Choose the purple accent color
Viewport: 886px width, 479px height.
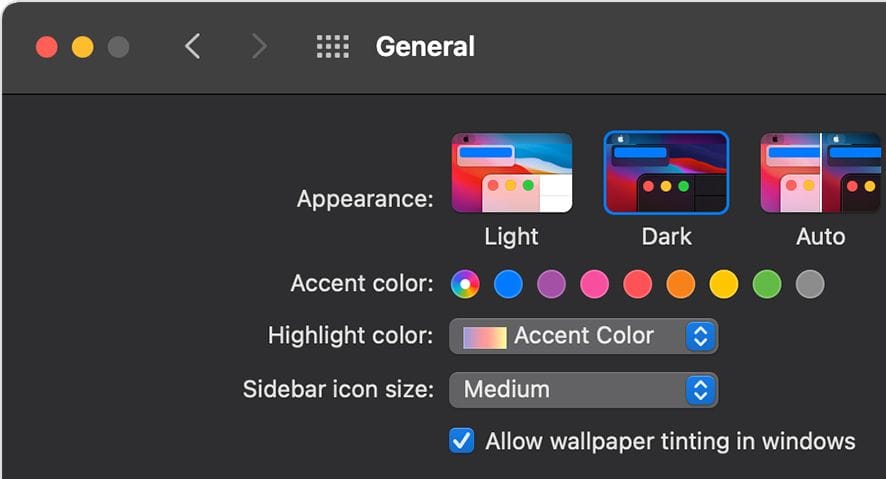[551, 284]
